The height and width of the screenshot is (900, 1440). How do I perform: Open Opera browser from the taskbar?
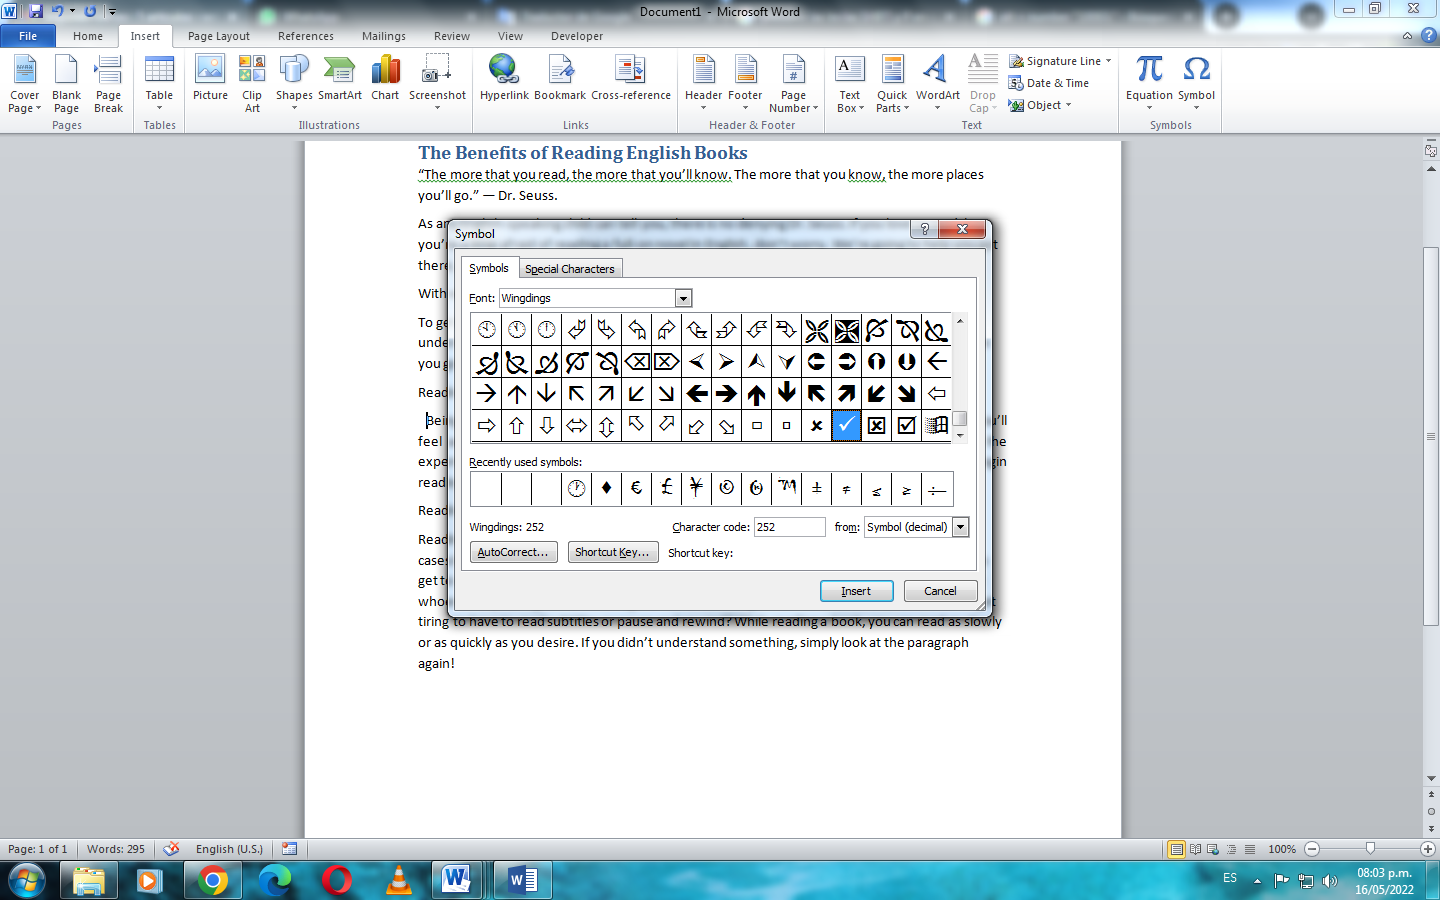336,880
